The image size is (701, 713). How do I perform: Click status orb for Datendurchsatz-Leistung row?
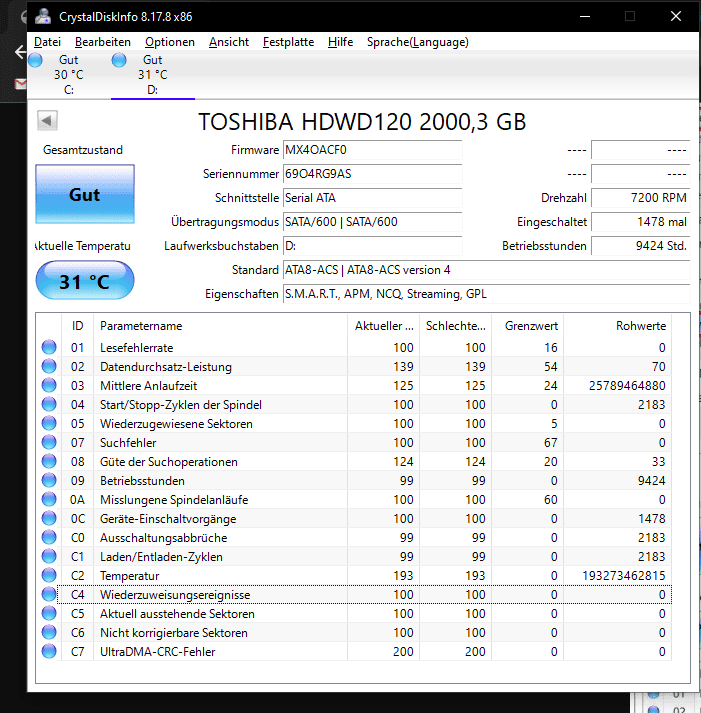49,366
